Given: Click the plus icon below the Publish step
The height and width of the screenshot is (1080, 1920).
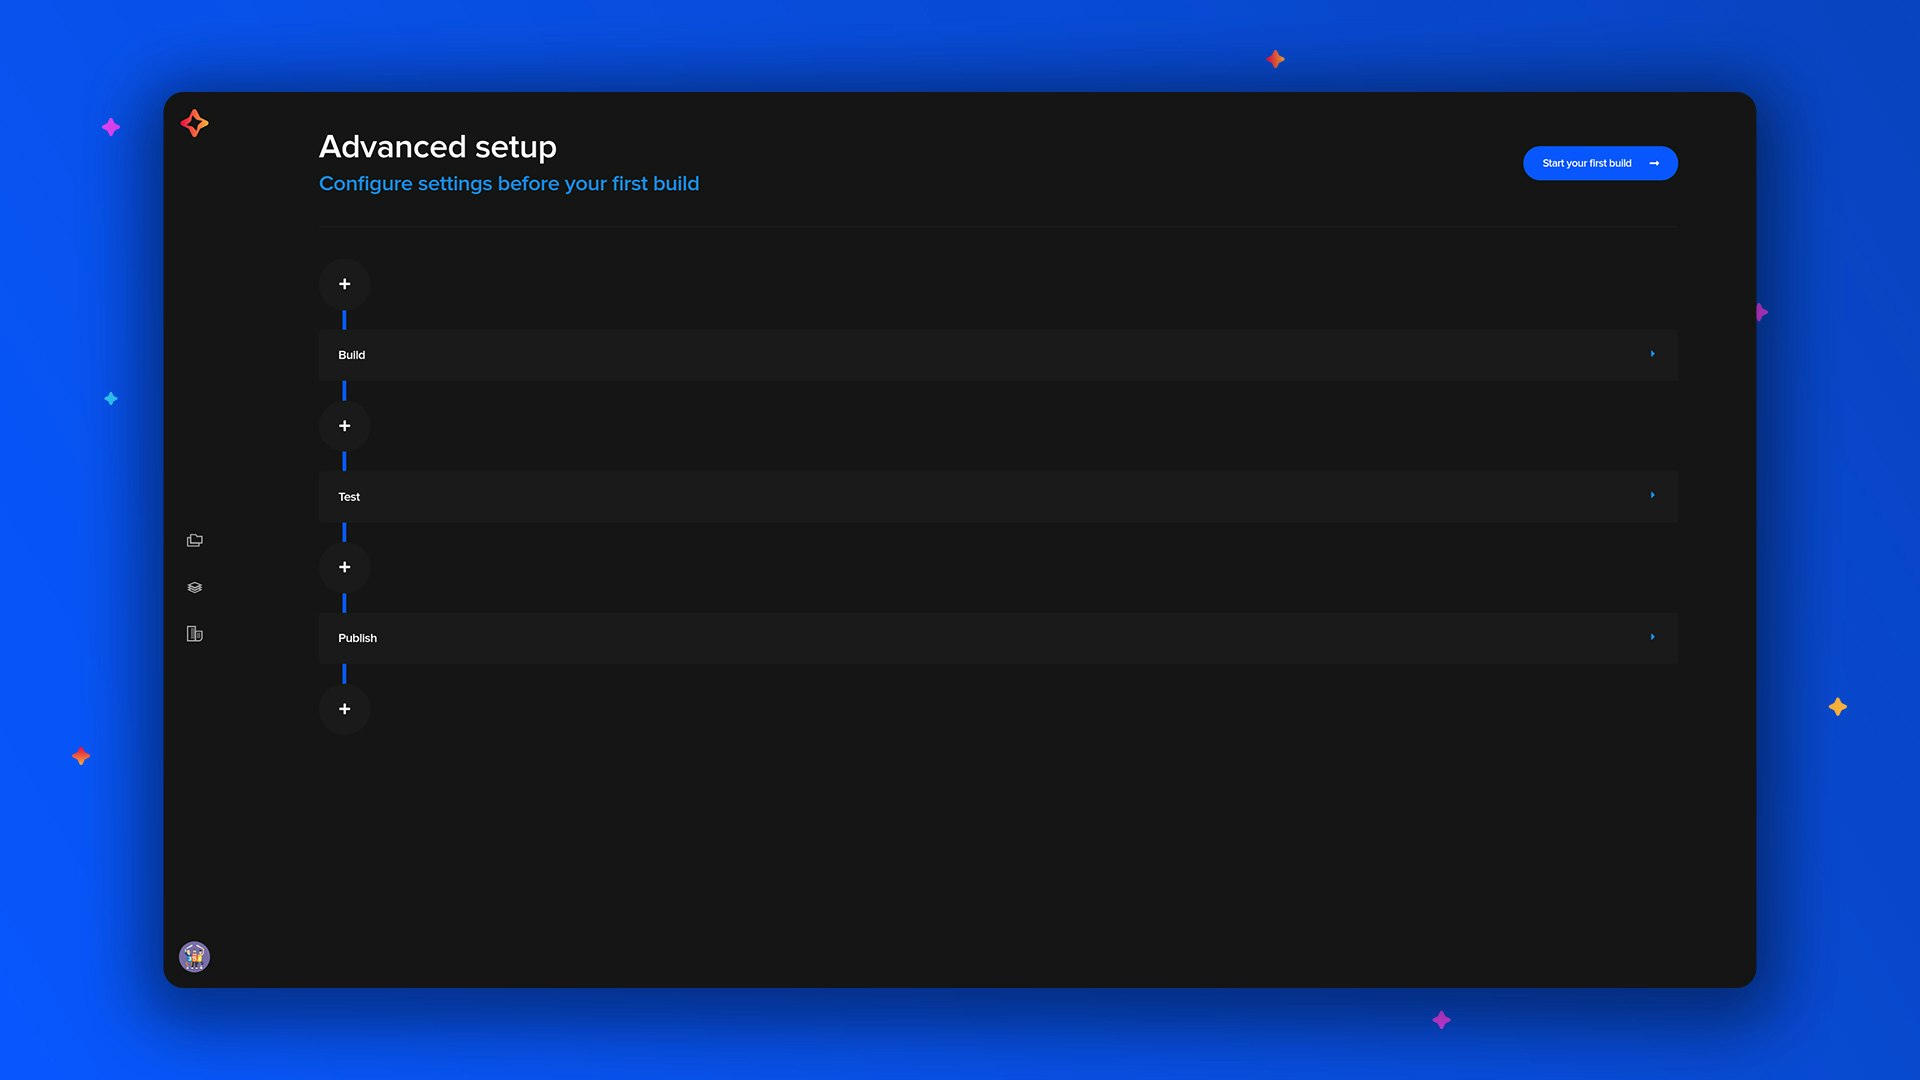Looking at the screenshot, I should pos(344,709).
